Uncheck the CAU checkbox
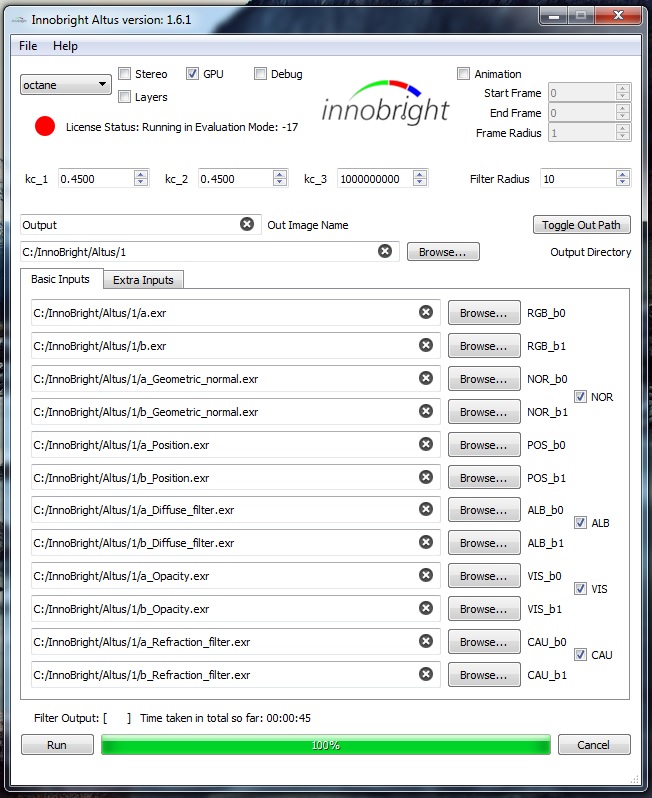 tap(580, 654)
